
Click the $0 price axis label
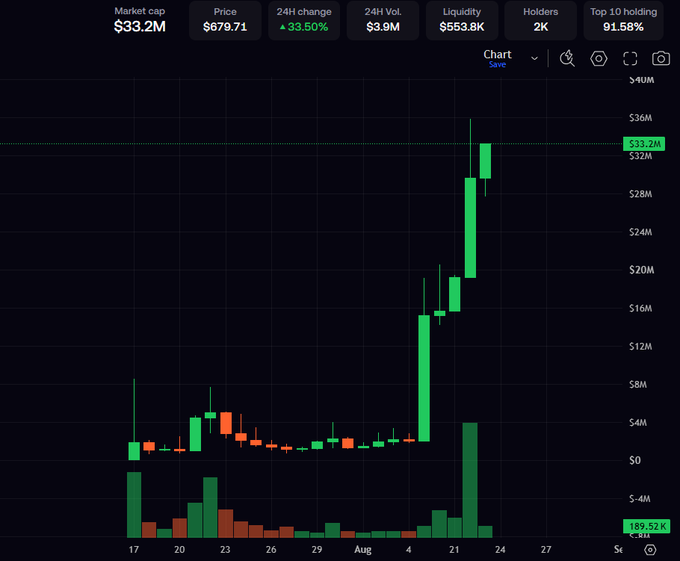(x=635, y=460)
